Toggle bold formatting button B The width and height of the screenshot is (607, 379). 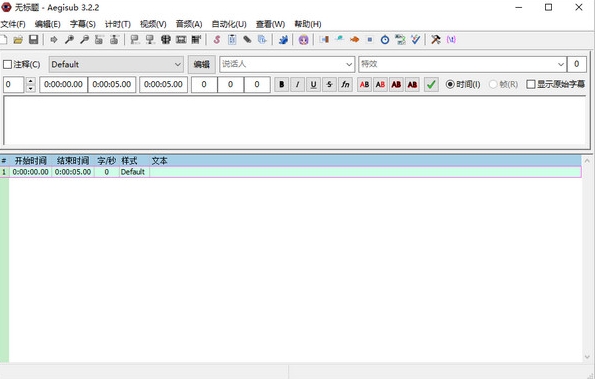point(282,84)
